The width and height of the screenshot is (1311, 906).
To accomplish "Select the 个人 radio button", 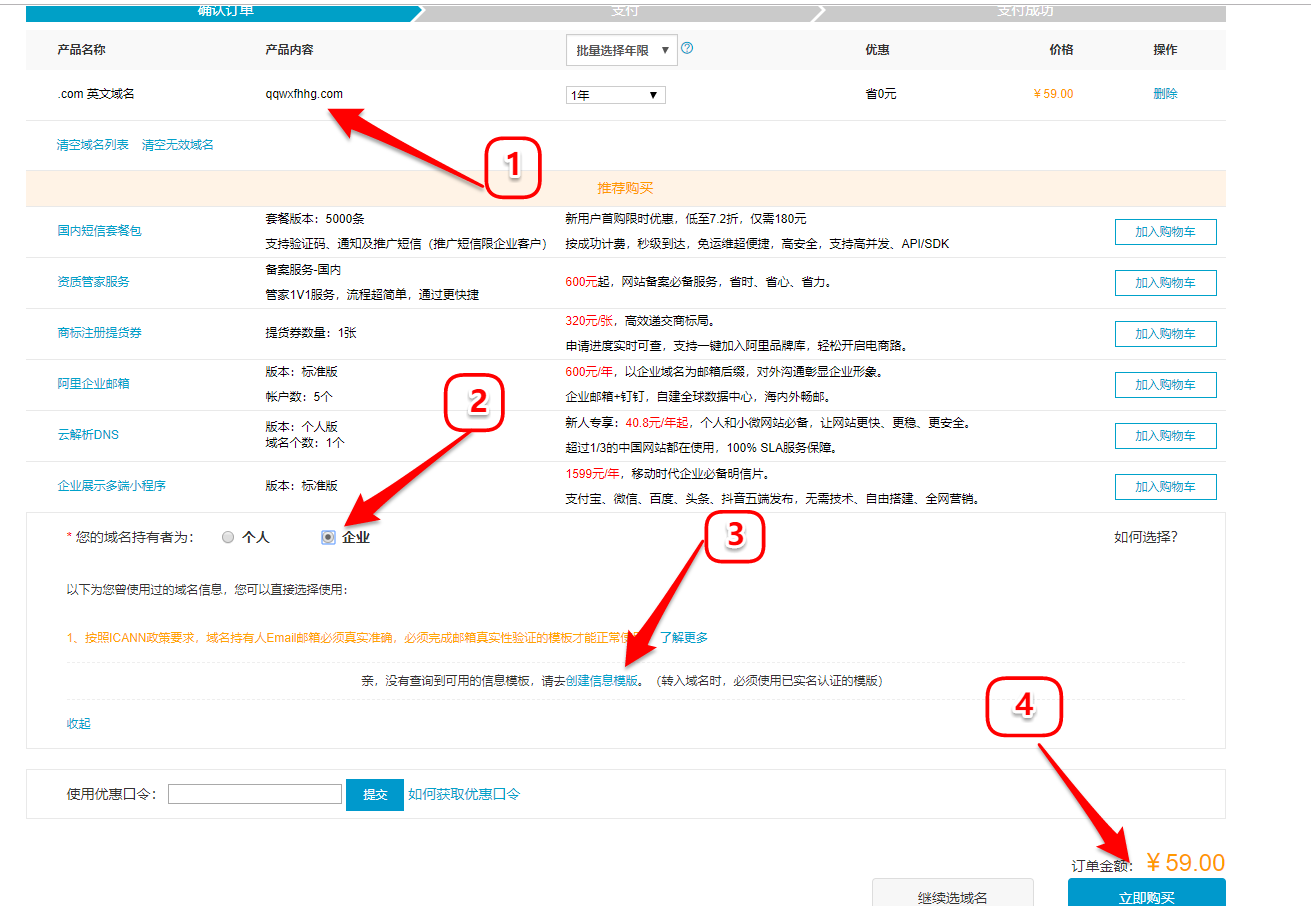I will click(228, 537).
